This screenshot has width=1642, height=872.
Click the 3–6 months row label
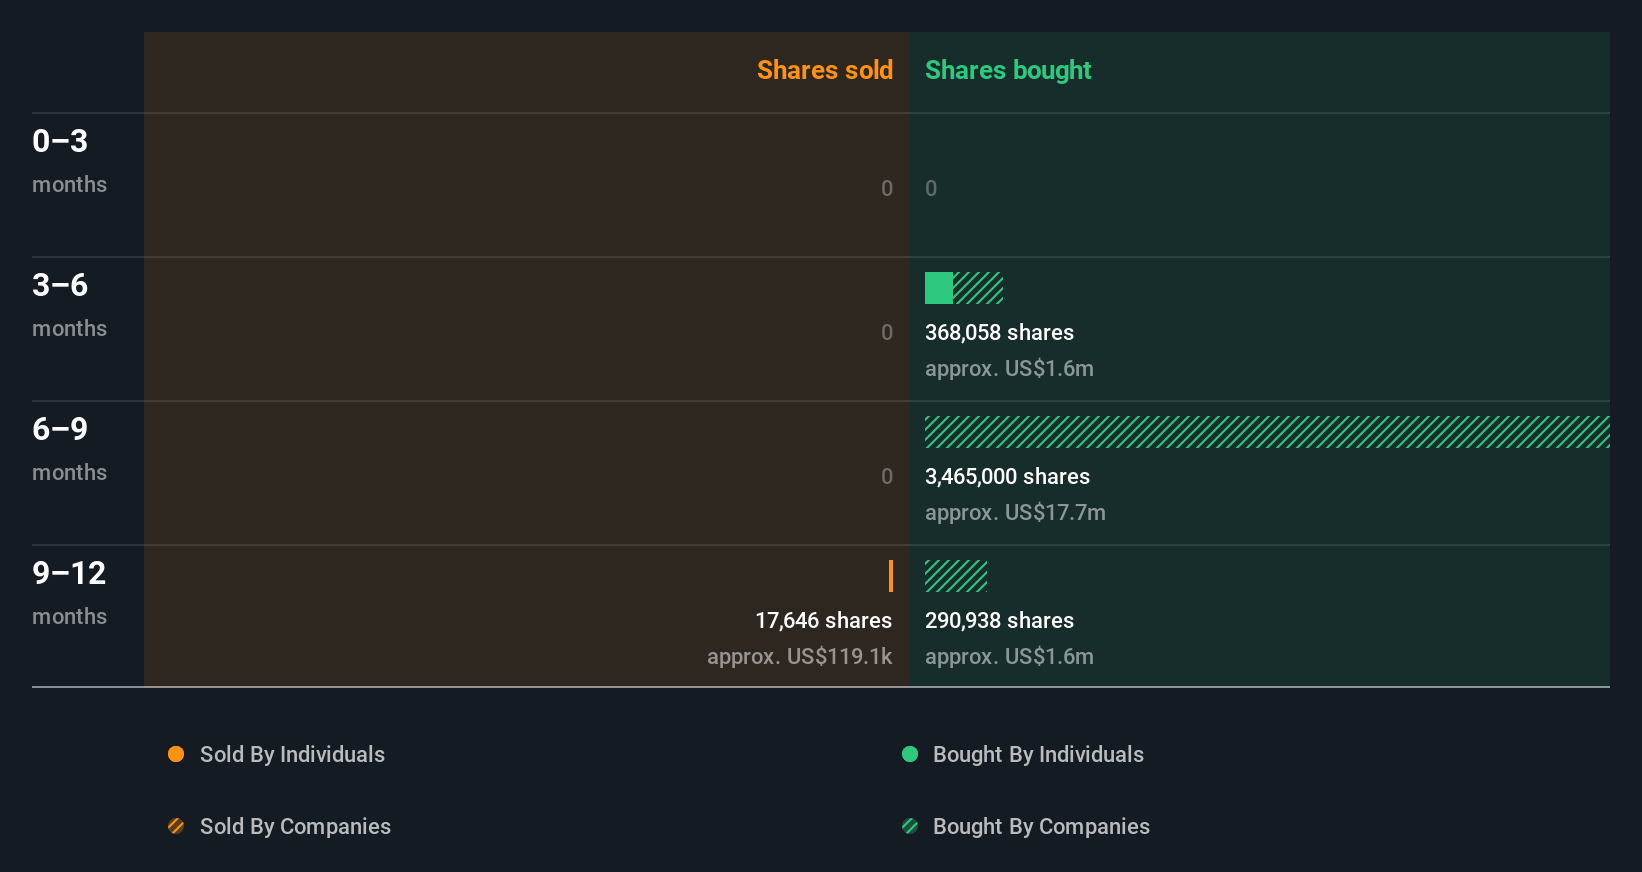pyautogui.click(x=69, y=305)
